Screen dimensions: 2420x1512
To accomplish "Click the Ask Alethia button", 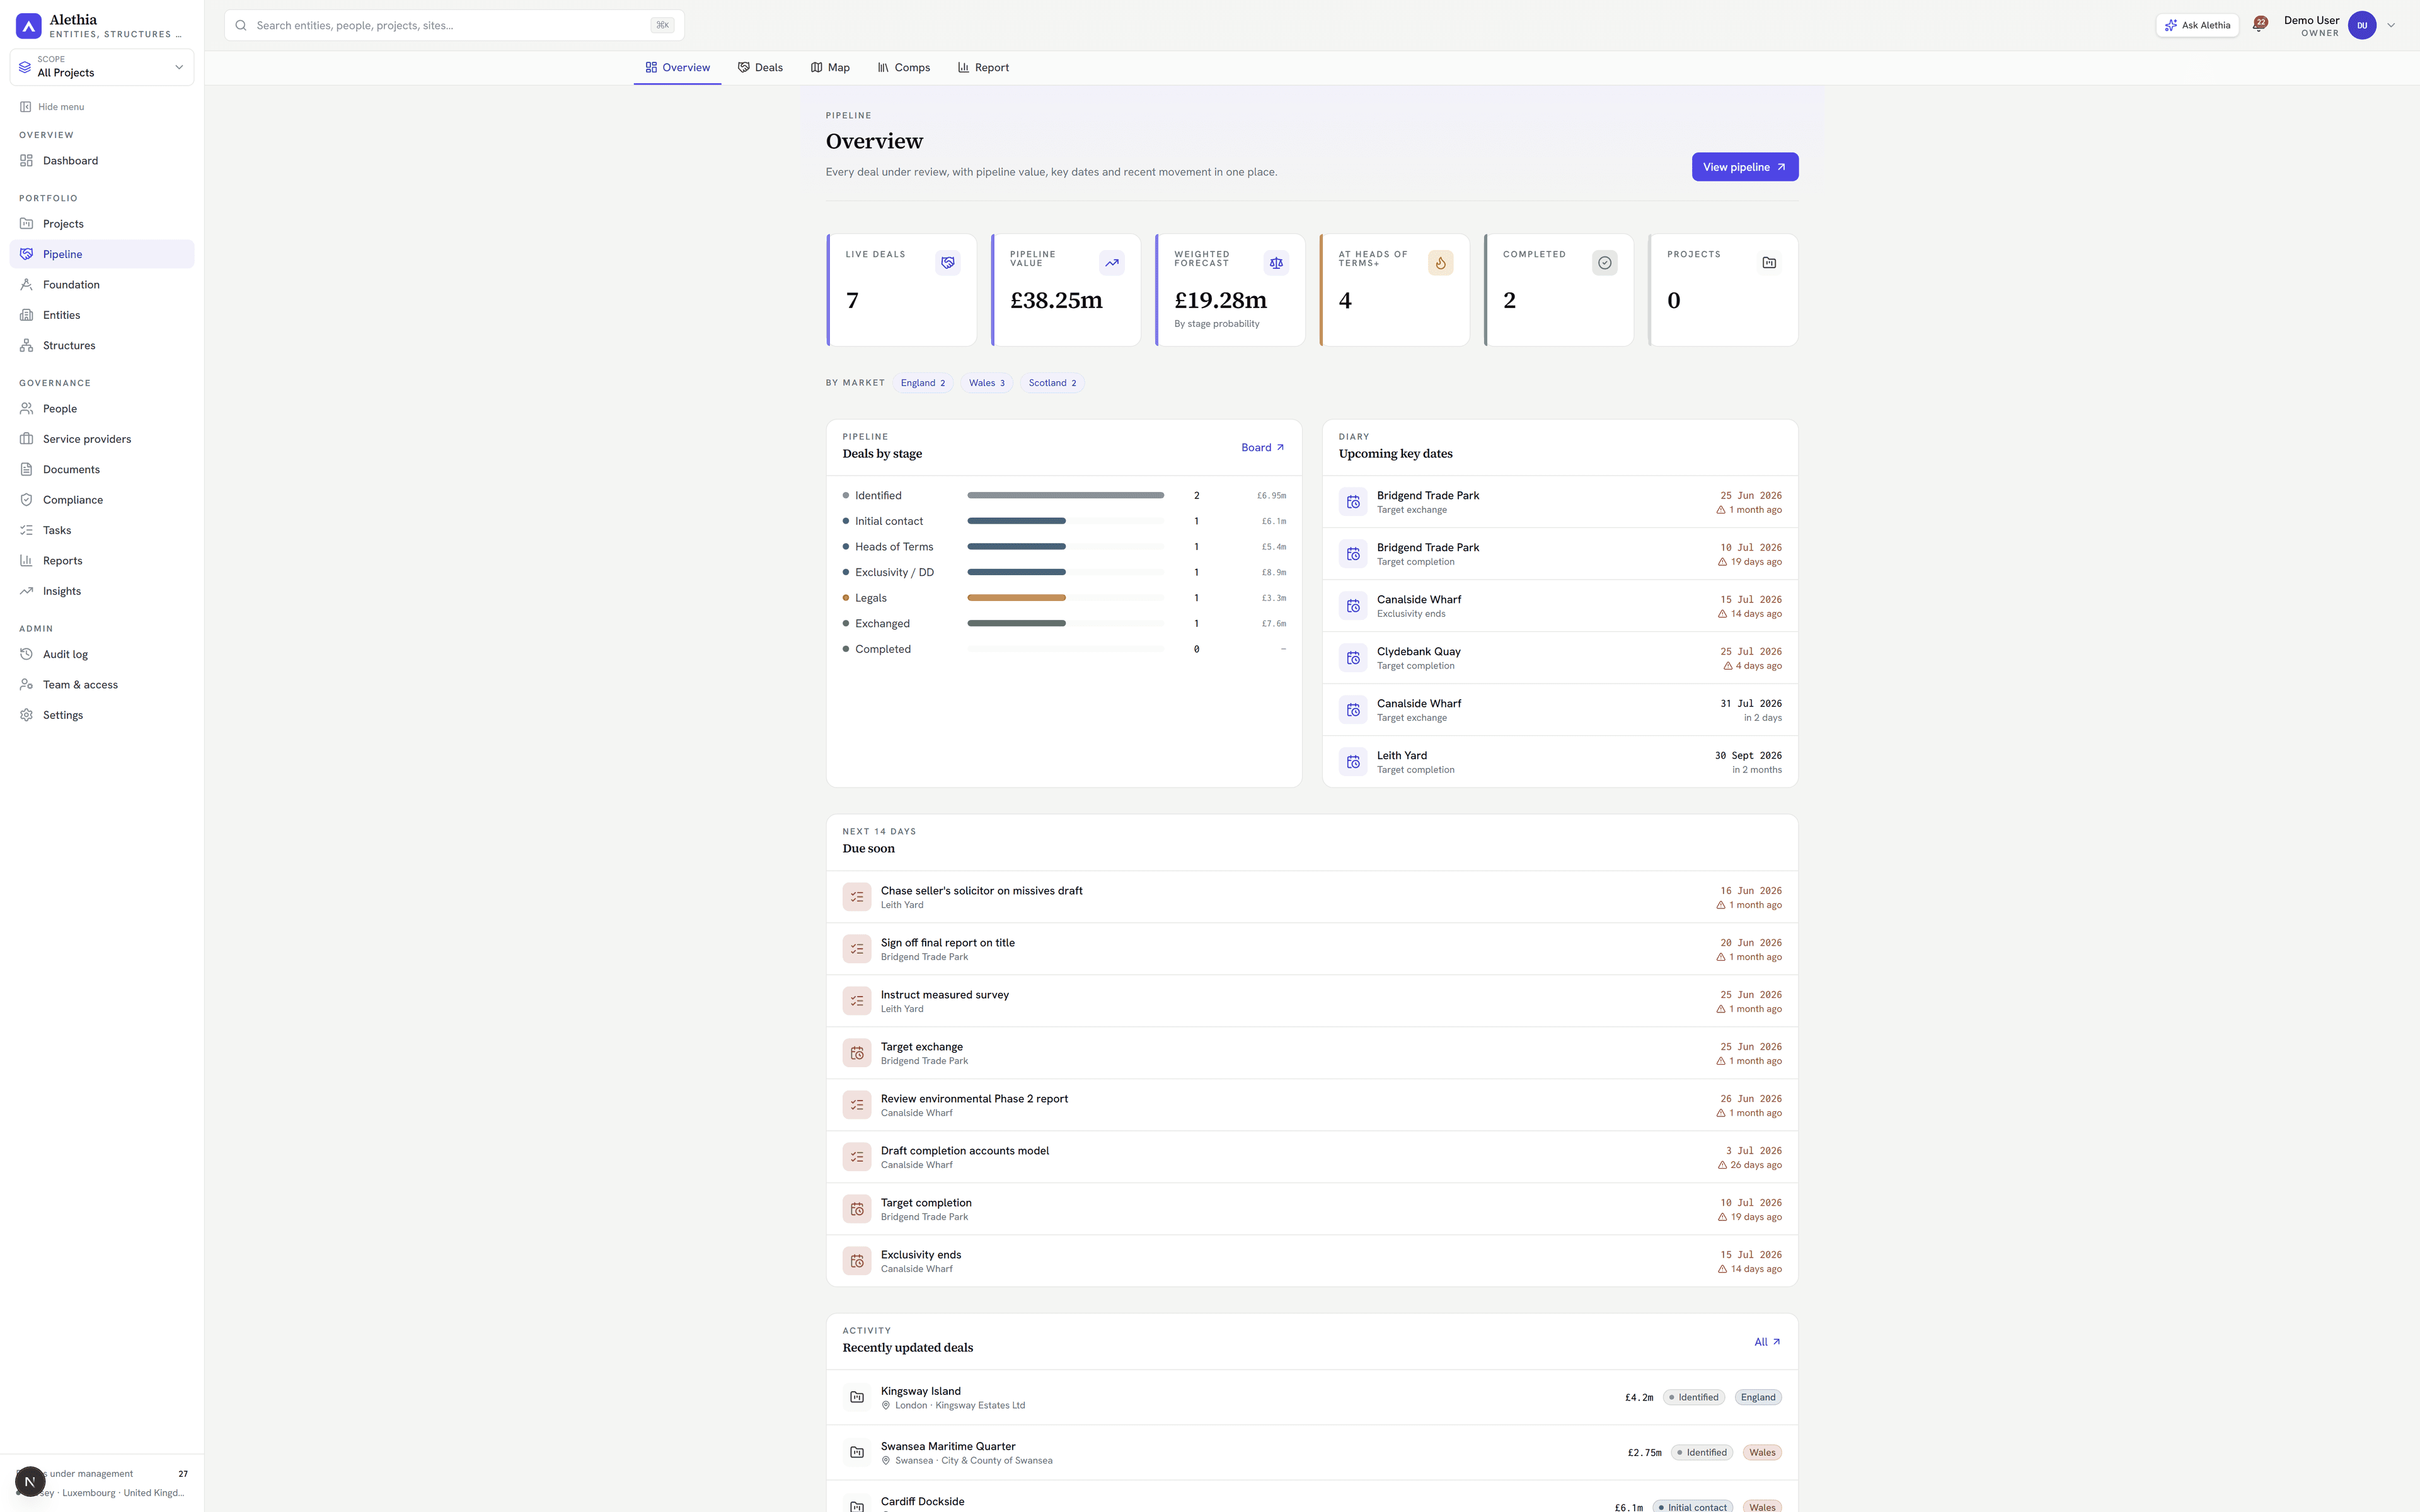I will point(2197,25).
